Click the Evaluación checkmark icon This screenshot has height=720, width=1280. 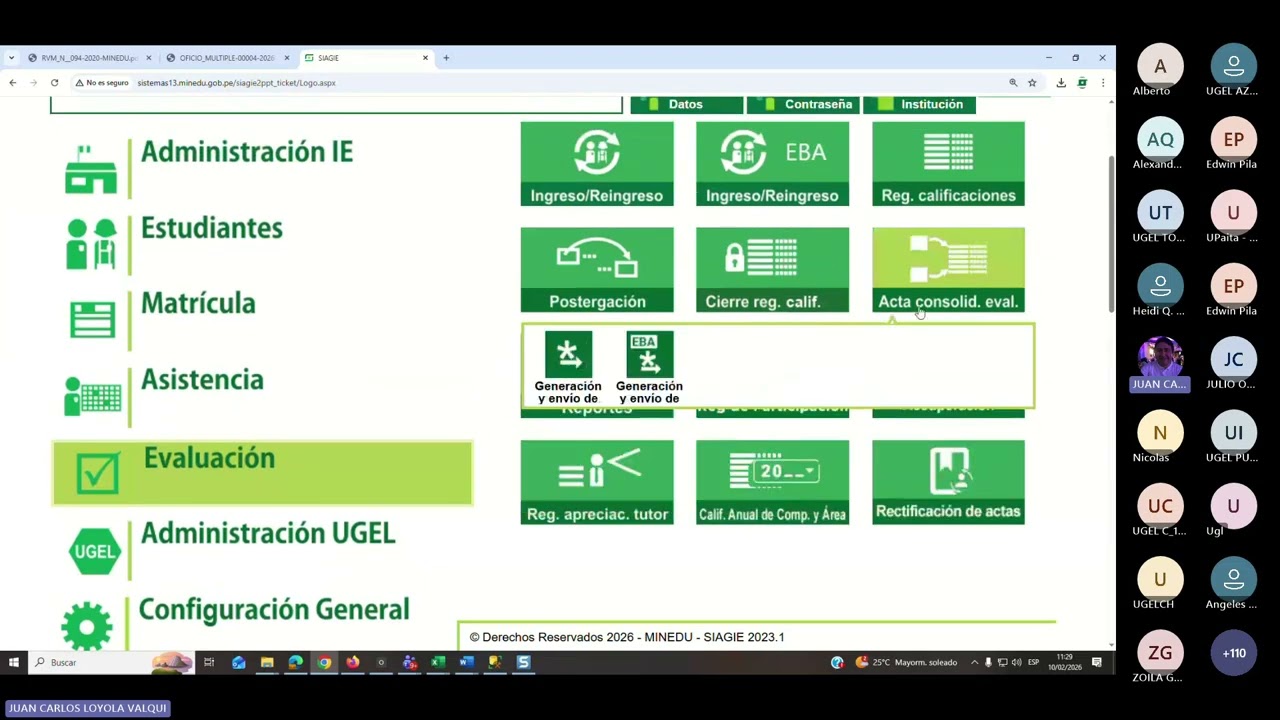click(x=97, y=472)
